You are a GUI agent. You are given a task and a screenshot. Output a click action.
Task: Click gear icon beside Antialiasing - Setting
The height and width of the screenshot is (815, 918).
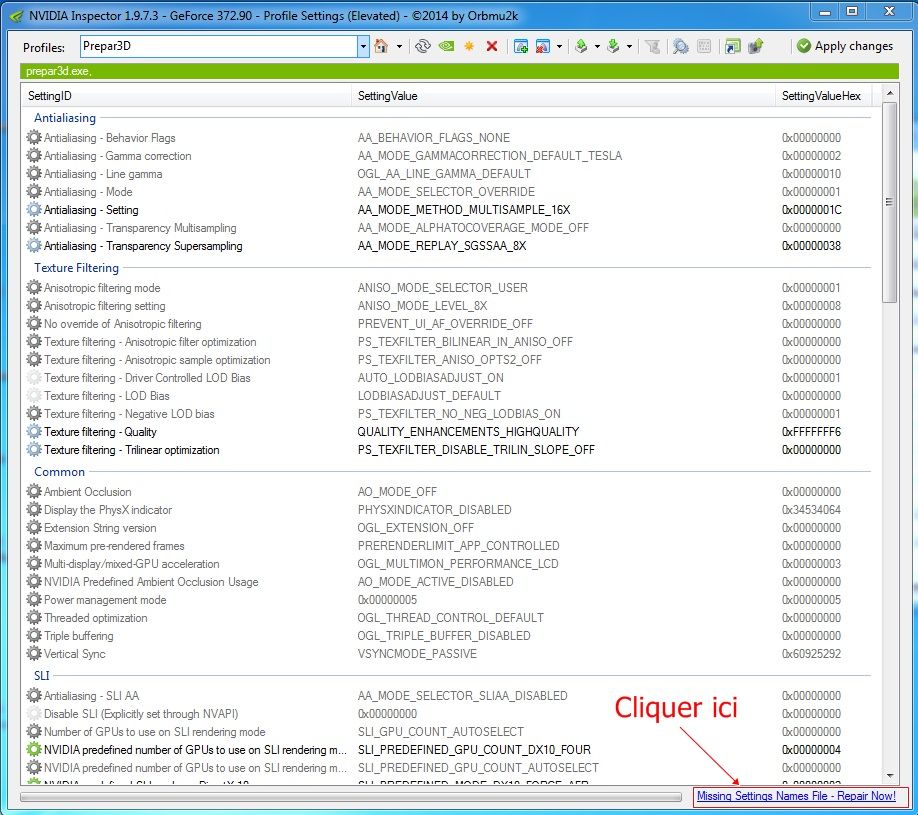point(34,210)
